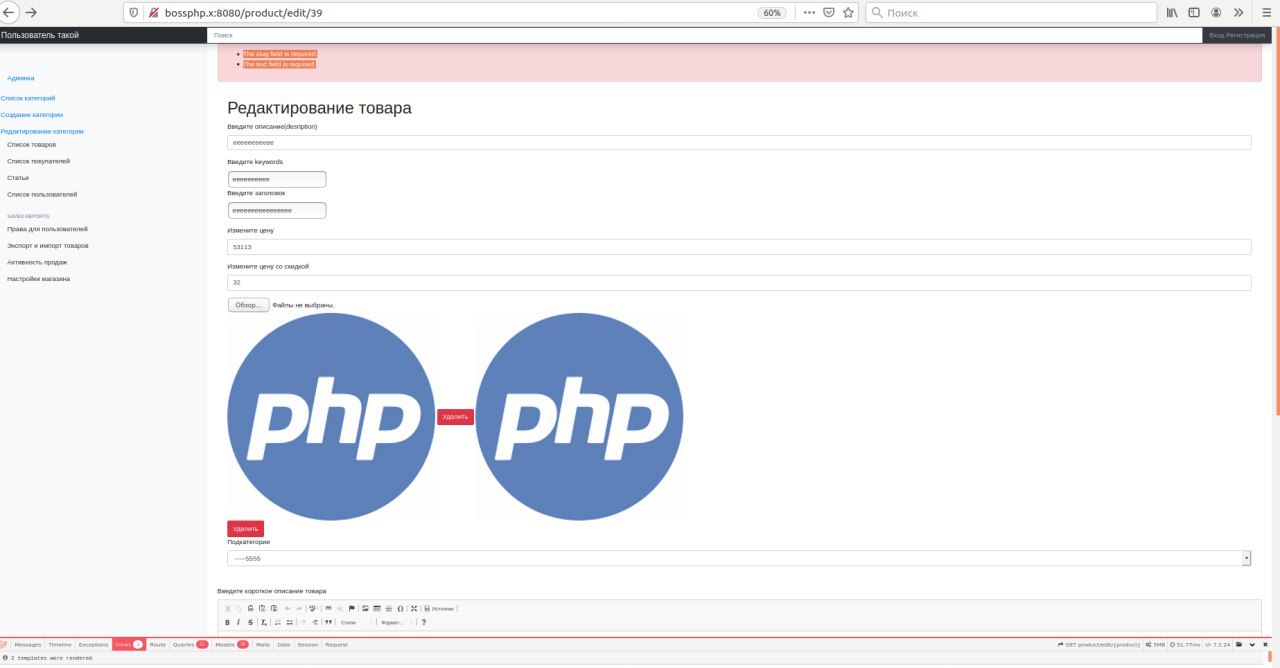Click the price field containing 53113

739,246
